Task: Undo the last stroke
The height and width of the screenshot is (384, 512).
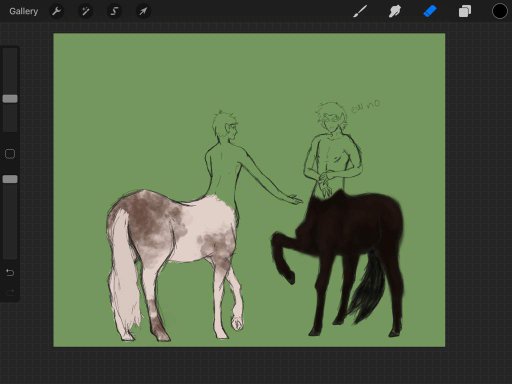Action: tap(10, 273)
